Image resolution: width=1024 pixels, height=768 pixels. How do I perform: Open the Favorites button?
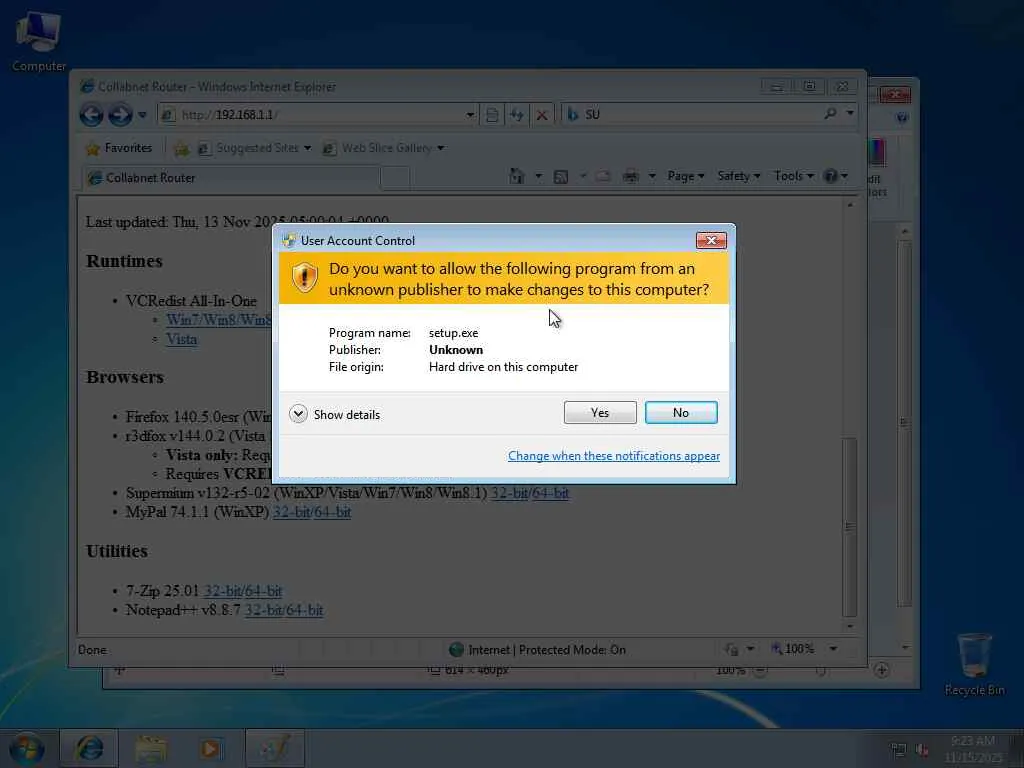coord(119,148)
